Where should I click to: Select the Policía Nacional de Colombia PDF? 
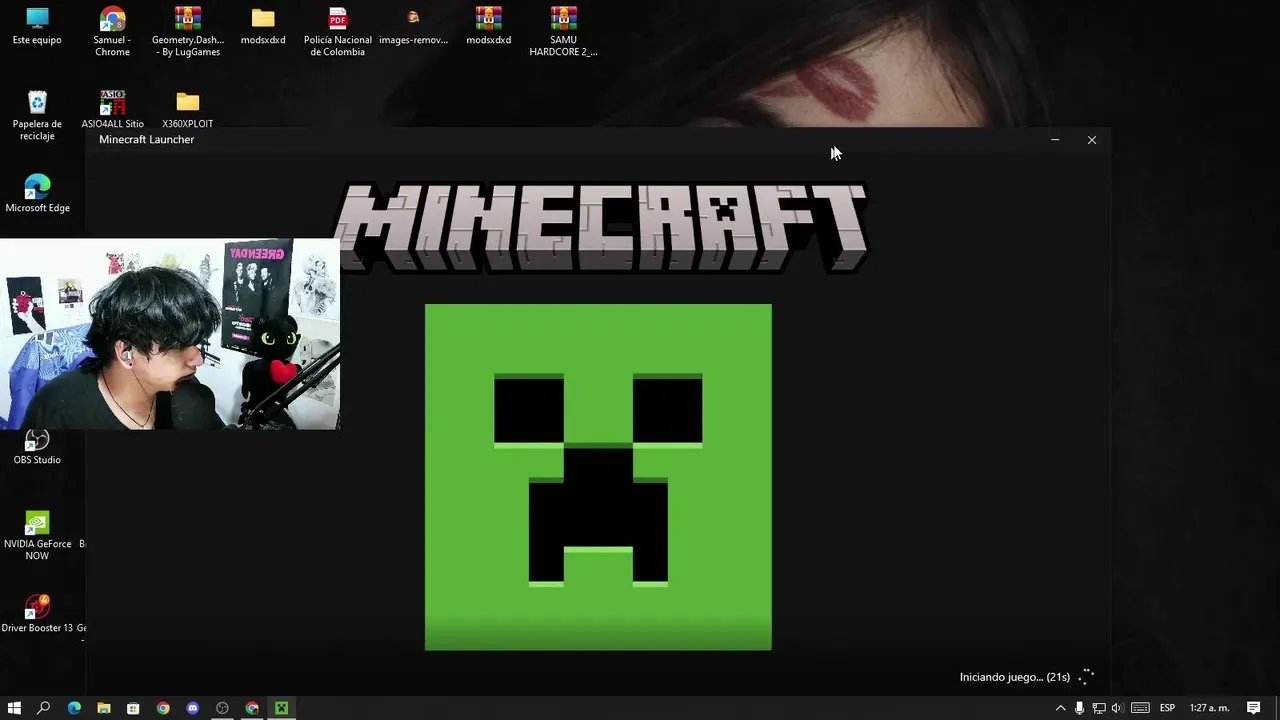click(338, 32)
